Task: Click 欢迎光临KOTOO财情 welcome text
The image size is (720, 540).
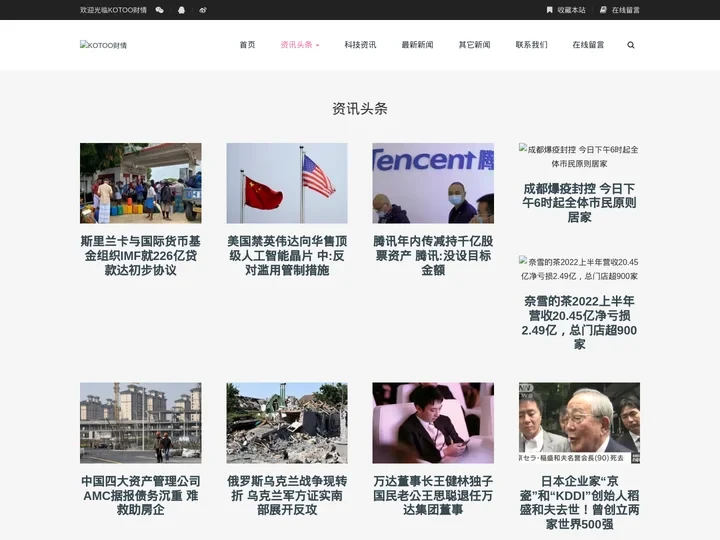Action: pos(113,10)
